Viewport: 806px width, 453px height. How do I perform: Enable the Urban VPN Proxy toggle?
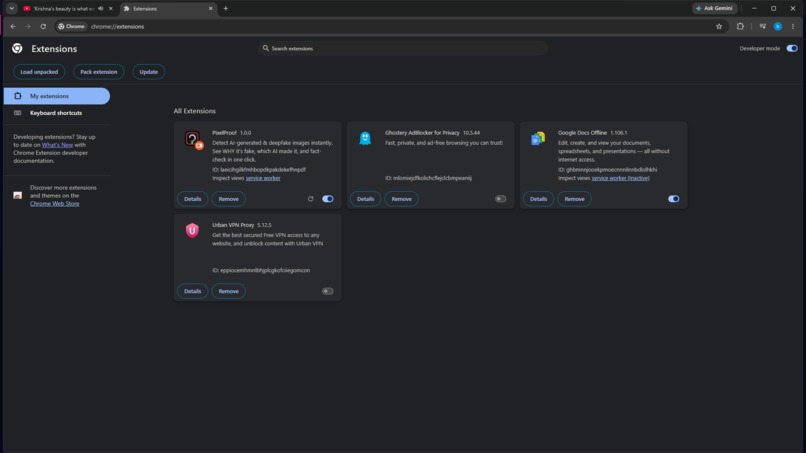click(327, 291)
